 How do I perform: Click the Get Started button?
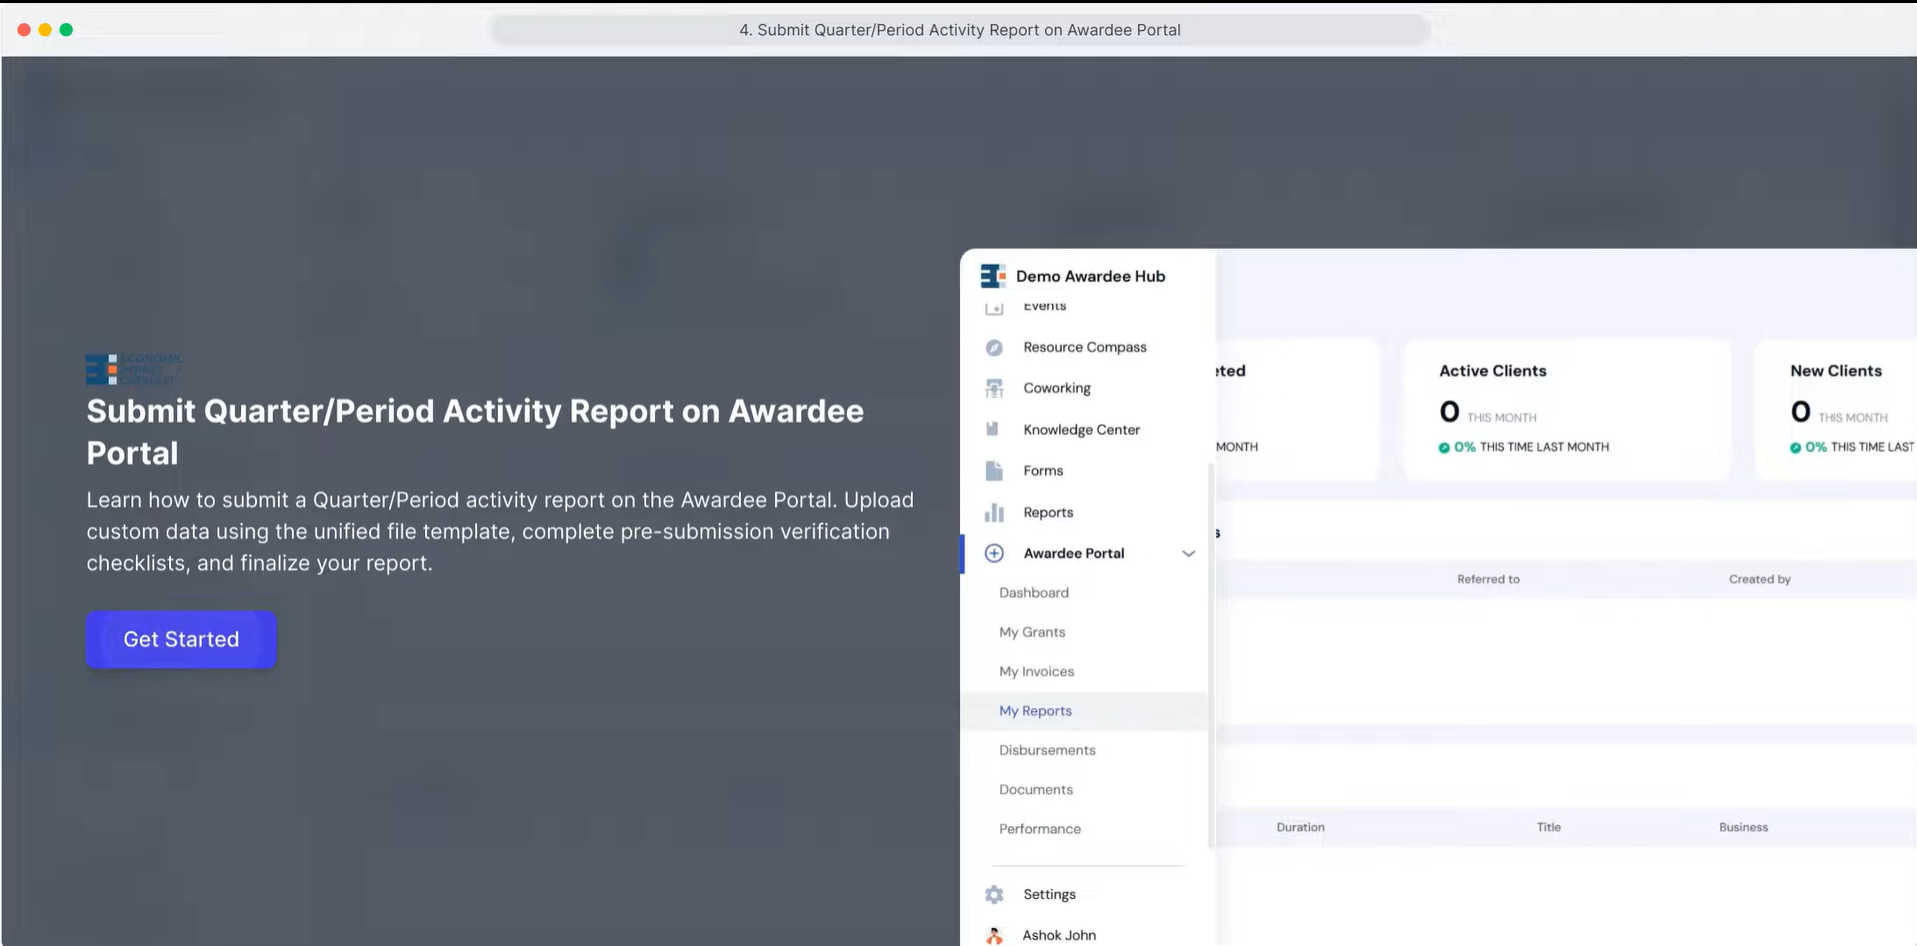(181, 639)
